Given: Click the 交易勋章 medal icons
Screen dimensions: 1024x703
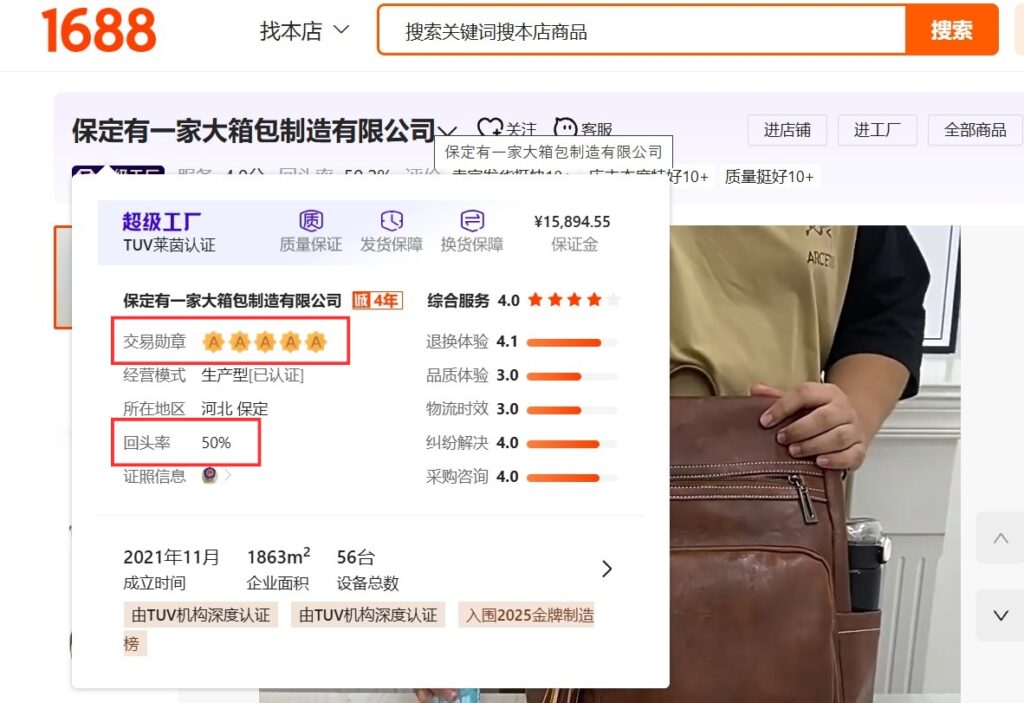Looking at the screenshot, I should (x=264, y=342).
